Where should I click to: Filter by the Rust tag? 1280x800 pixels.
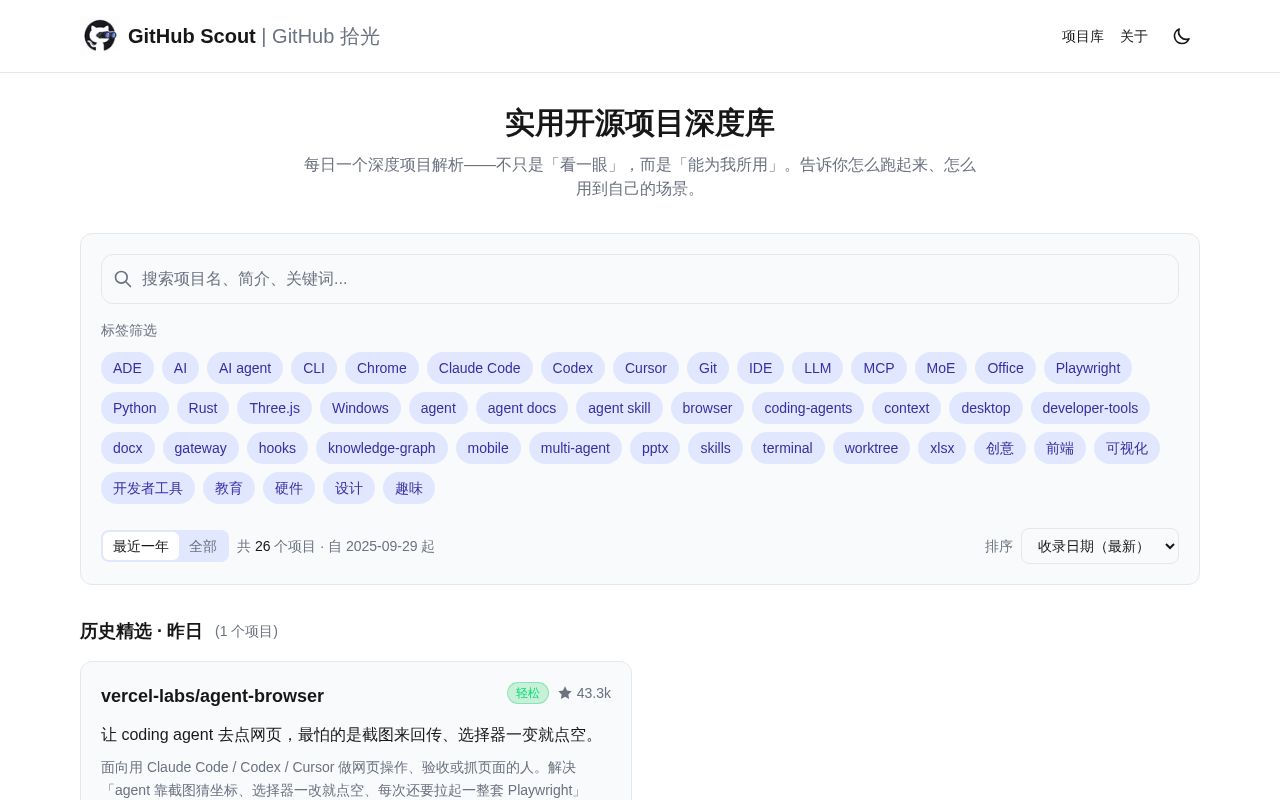click(x=203, y=408)
